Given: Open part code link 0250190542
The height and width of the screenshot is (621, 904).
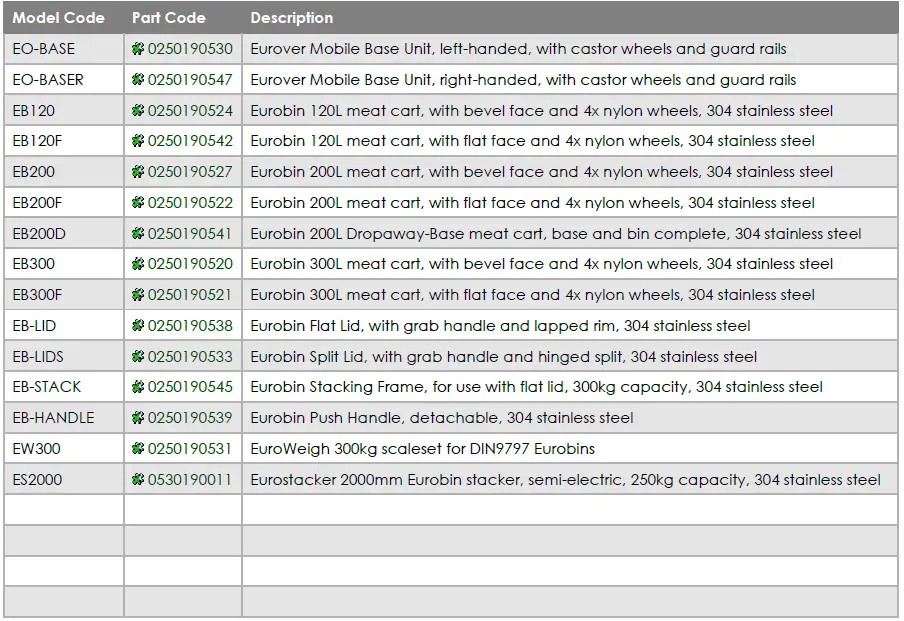Looking at the screenshot, I should [x=190, y=141].
